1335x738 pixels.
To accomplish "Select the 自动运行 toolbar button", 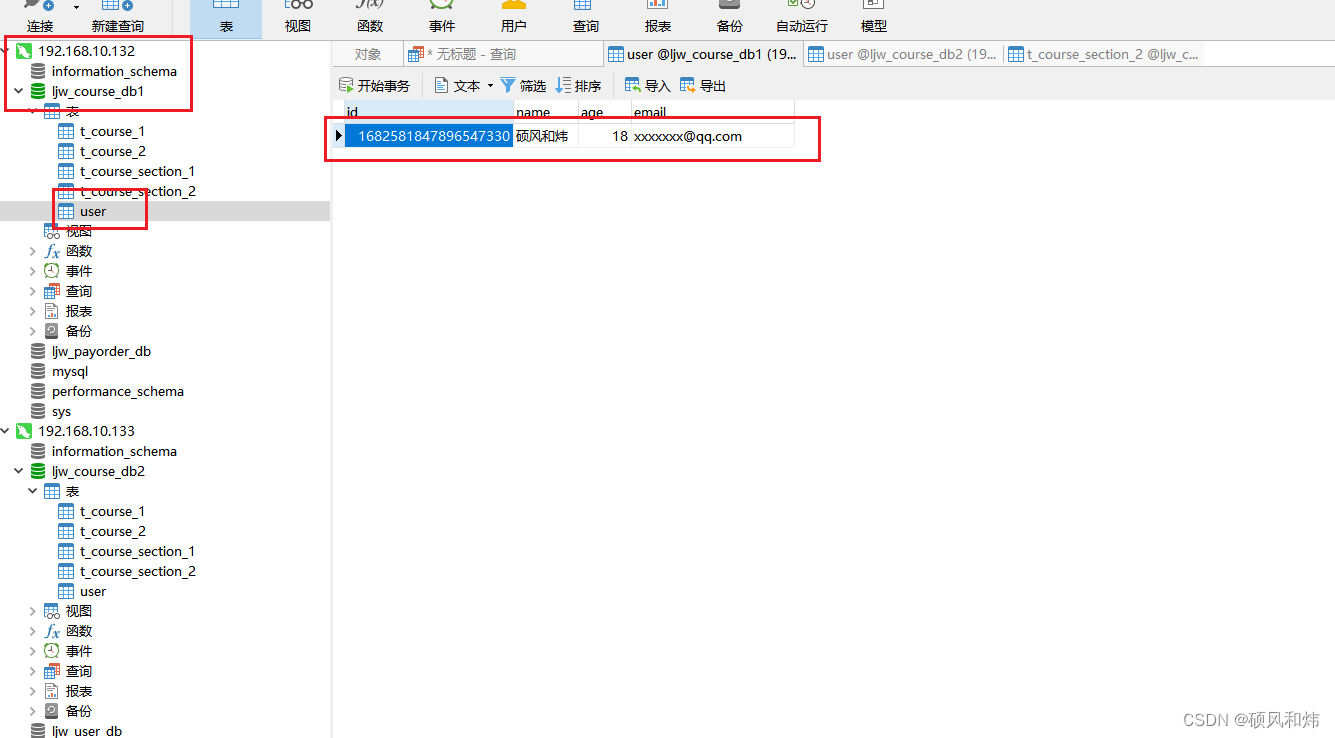I will pyautogui.click(x=802, y=17).
